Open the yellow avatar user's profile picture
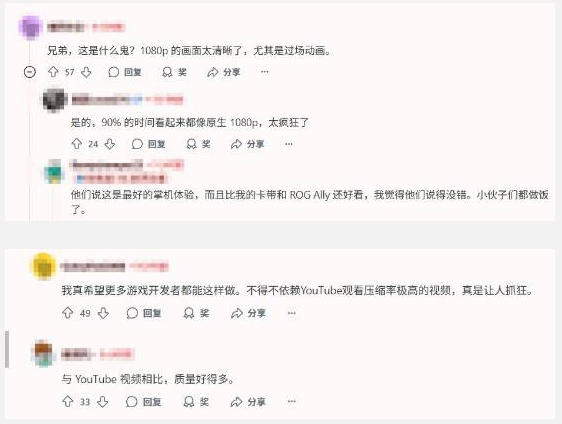This screenshot has height=424, width=562. click(x=44, y=266)
